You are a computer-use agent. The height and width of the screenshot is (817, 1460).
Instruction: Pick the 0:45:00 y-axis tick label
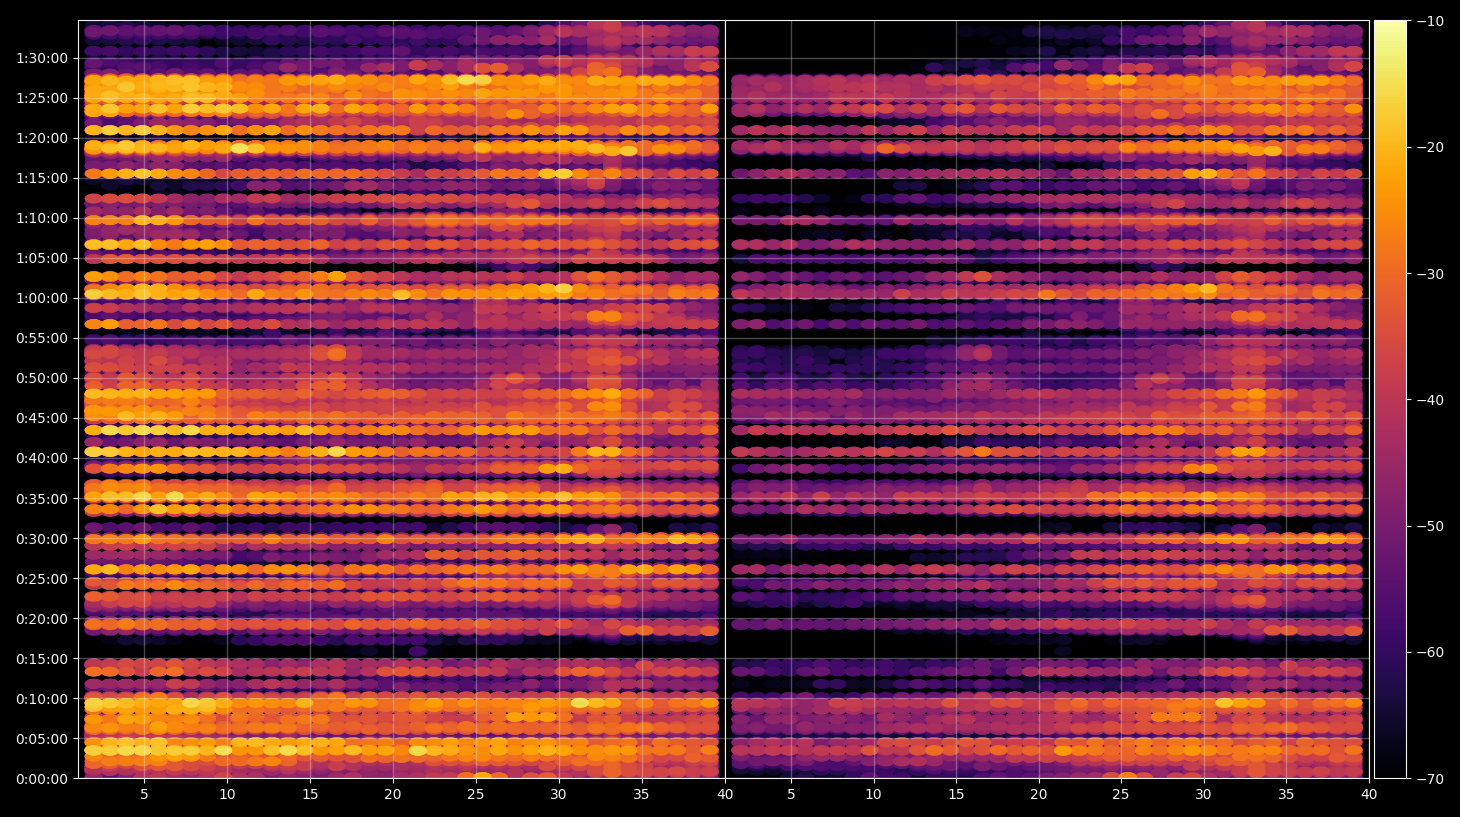[42, 418]
